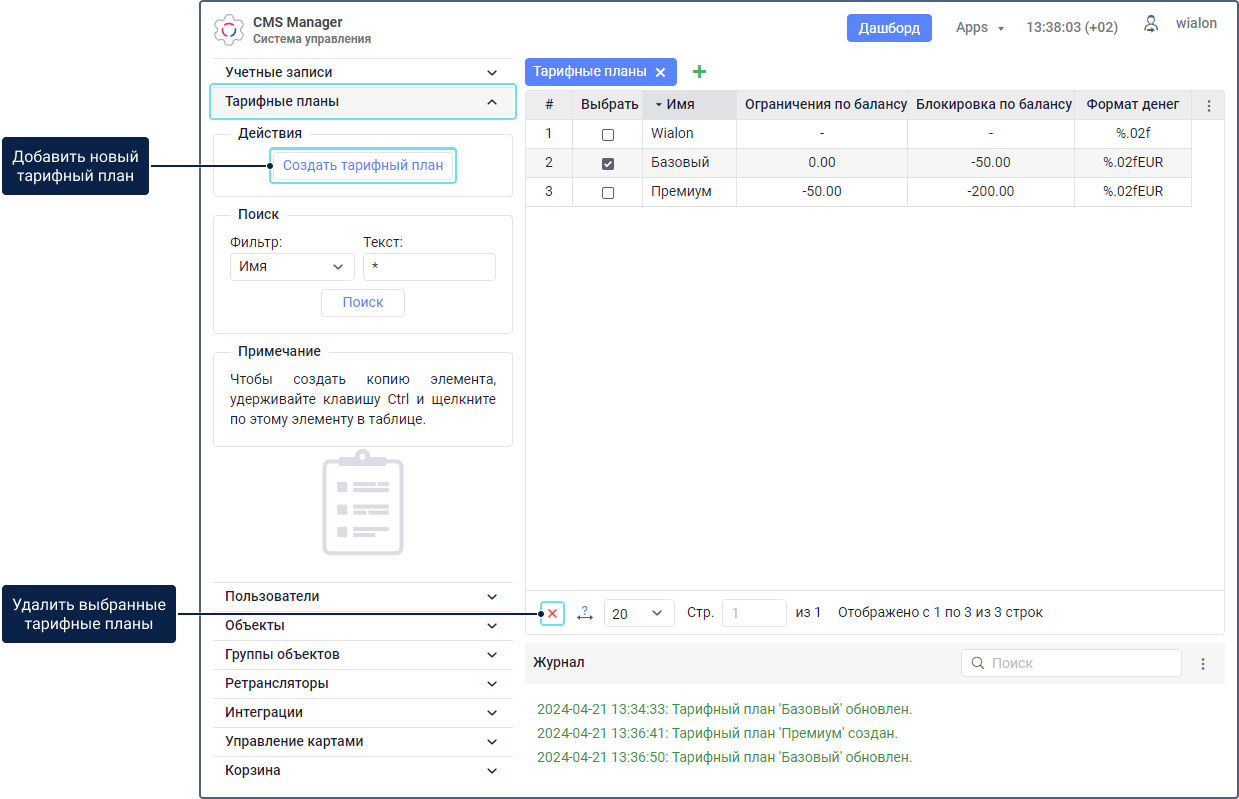The height and width of the screenshot is (799, 1239).
Task: Click the user profile icon near wialon
Action: 1151,24
